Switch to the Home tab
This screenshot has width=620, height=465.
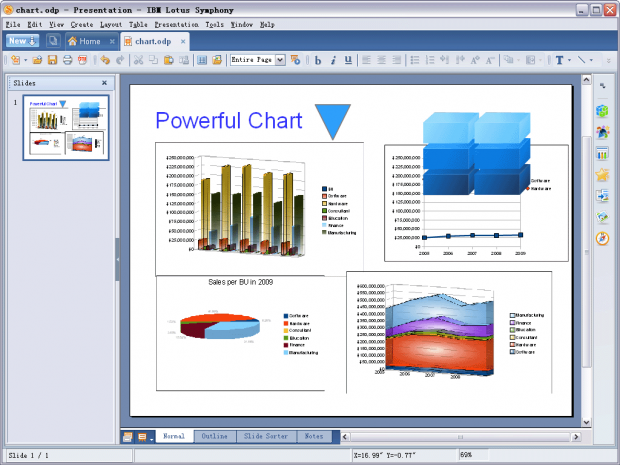83,41
